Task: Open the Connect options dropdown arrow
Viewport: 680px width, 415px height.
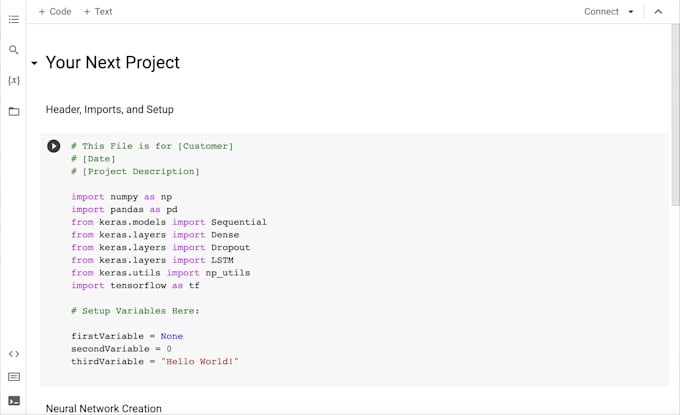Action: point(631,12)
